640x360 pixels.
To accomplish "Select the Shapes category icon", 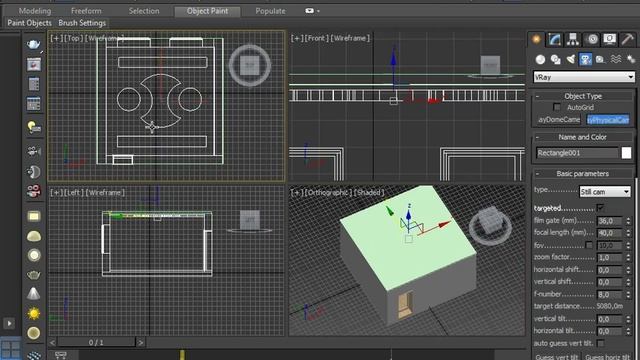I will (555, 60).
